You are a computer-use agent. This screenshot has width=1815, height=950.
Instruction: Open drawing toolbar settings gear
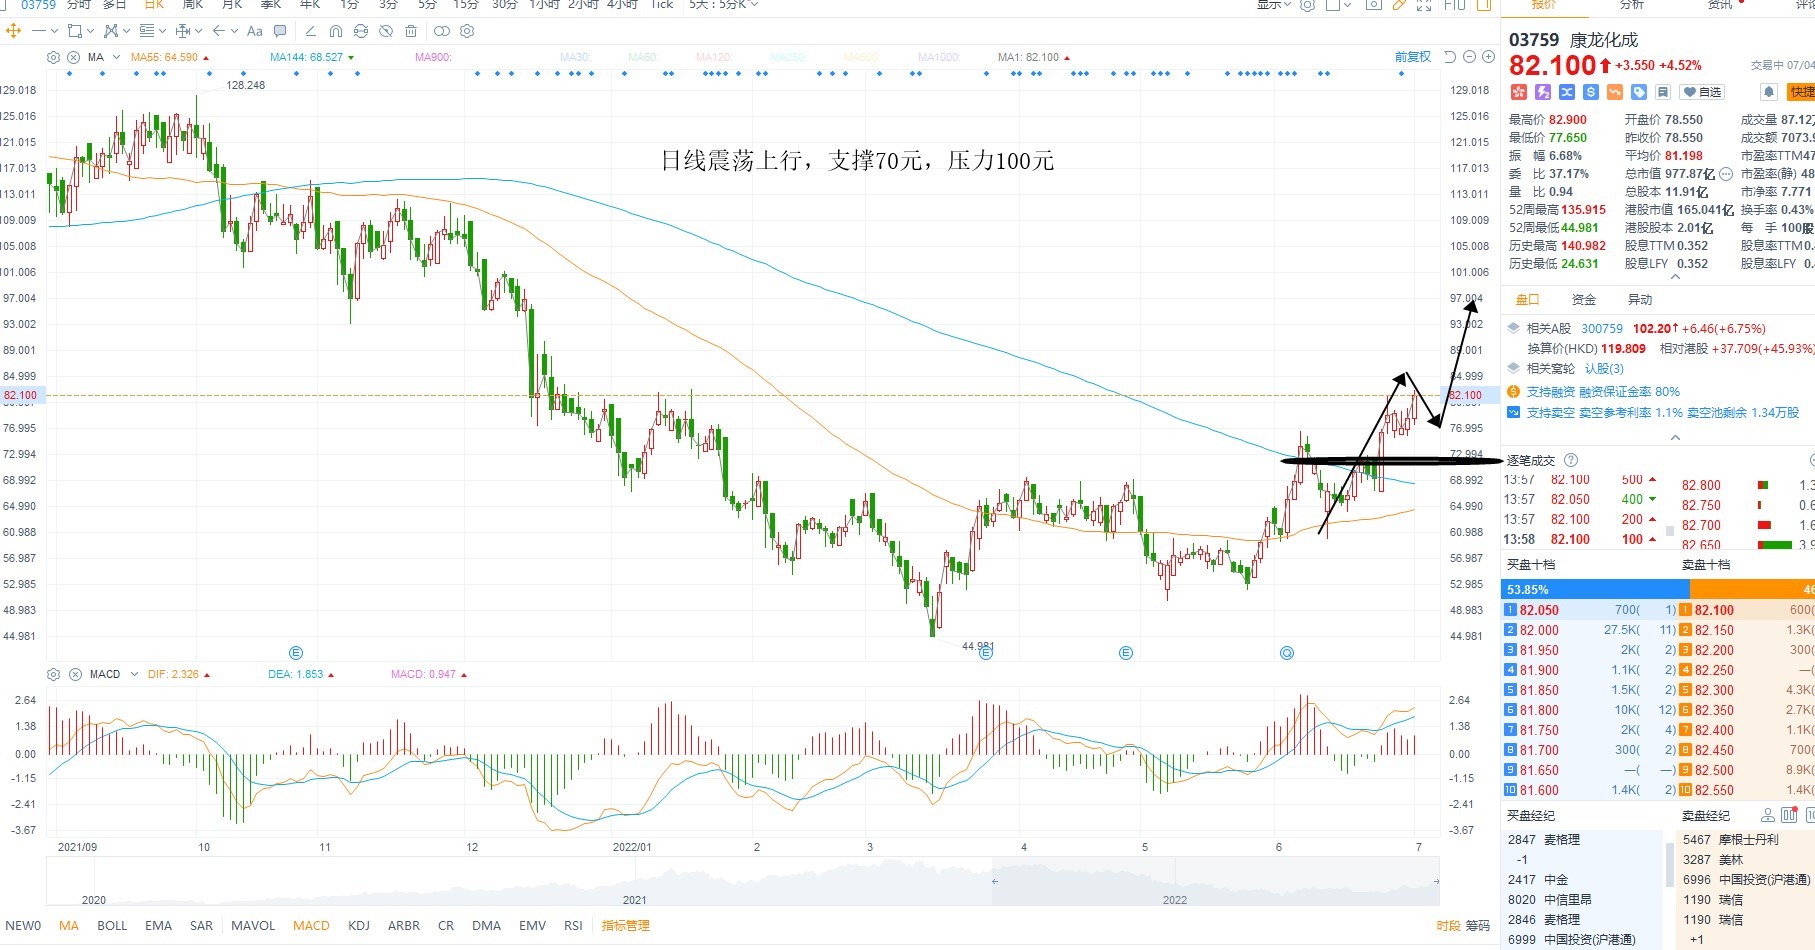coord(467,31)
